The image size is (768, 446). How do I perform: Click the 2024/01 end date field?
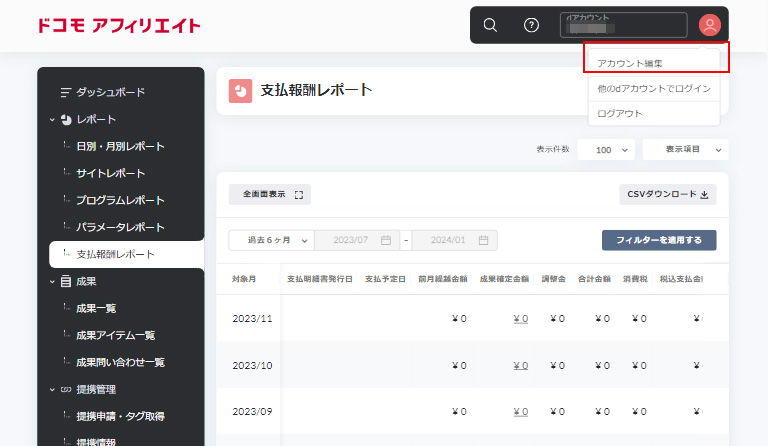[x=455, y=240]
